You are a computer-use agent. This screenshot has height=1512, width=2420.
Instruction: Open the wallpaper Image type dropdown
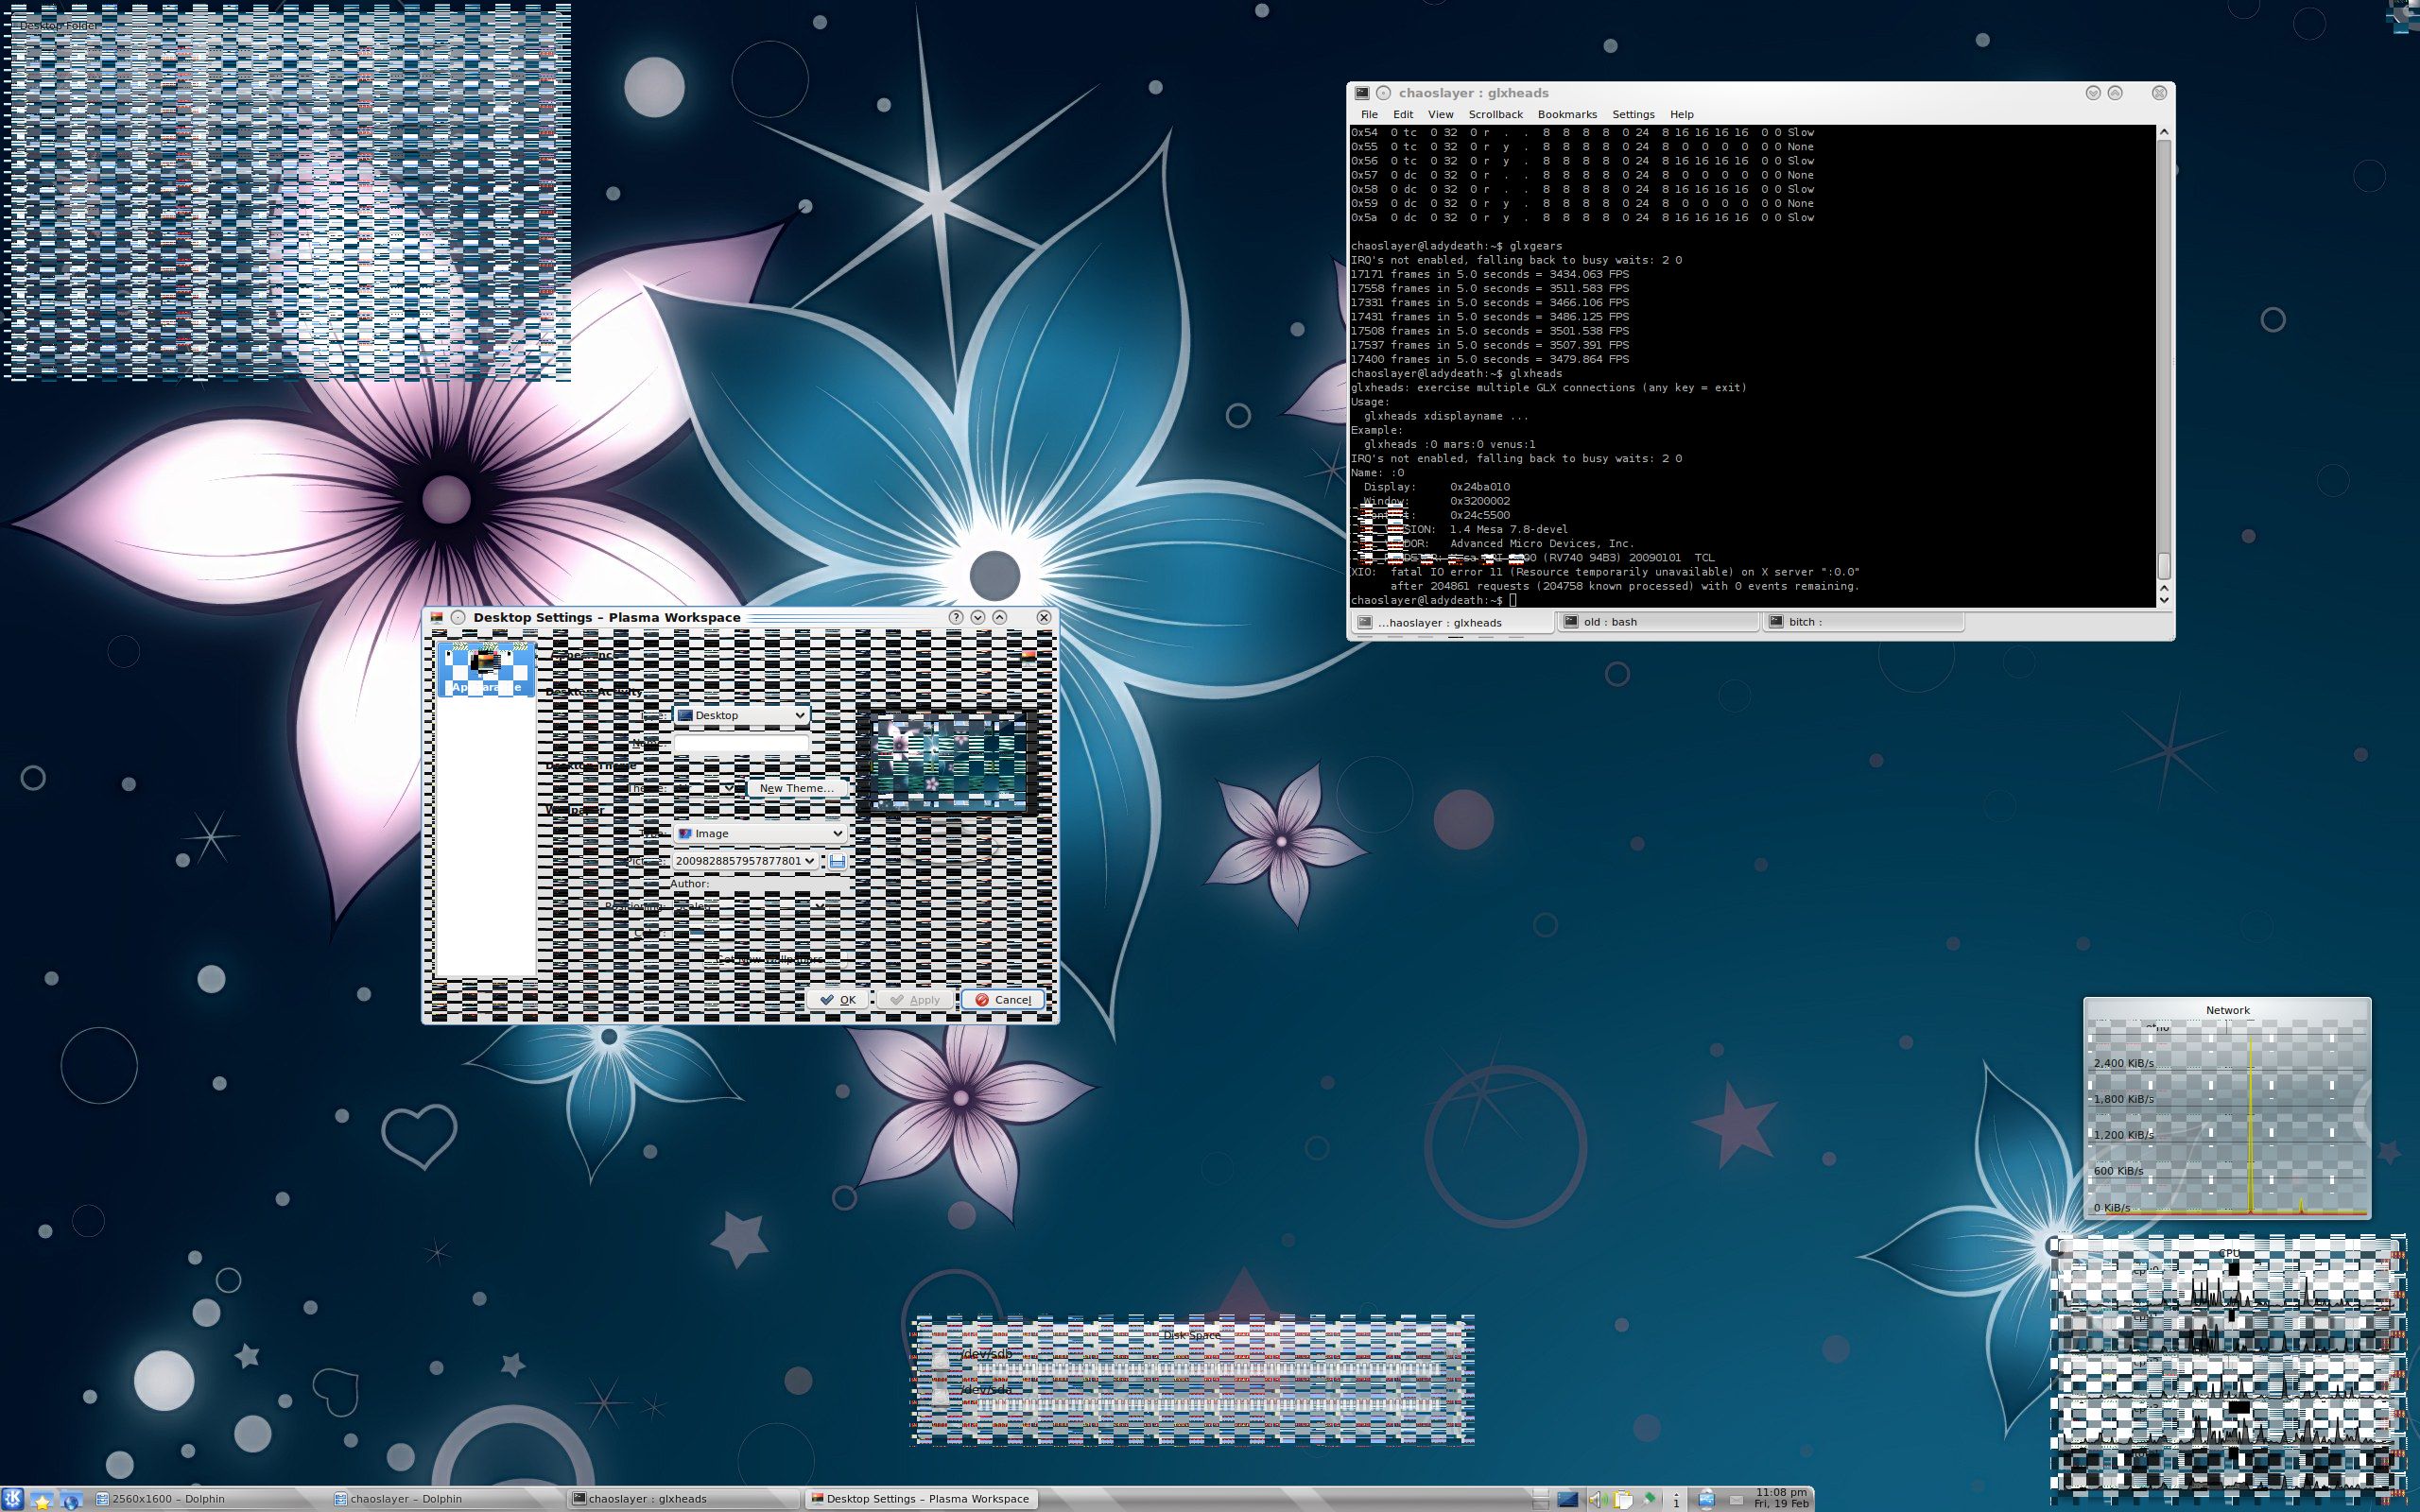(x=760, y=833)
